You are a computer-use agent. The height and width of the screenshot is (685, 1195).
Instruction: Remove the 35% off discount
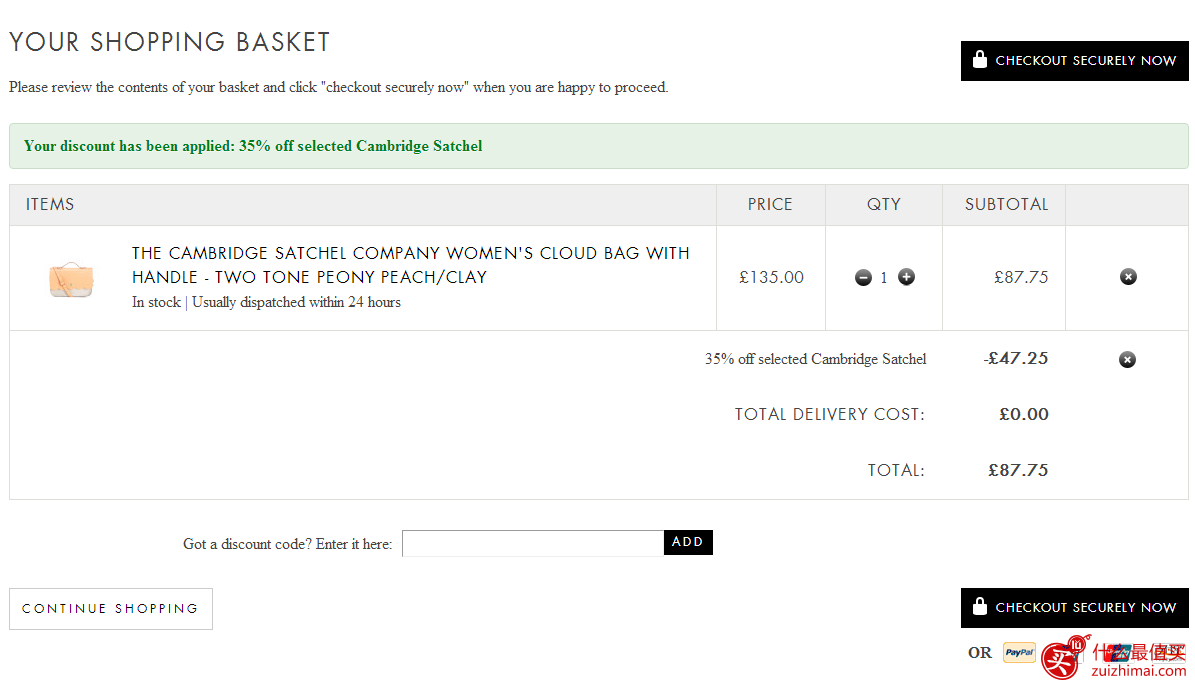1127,360
